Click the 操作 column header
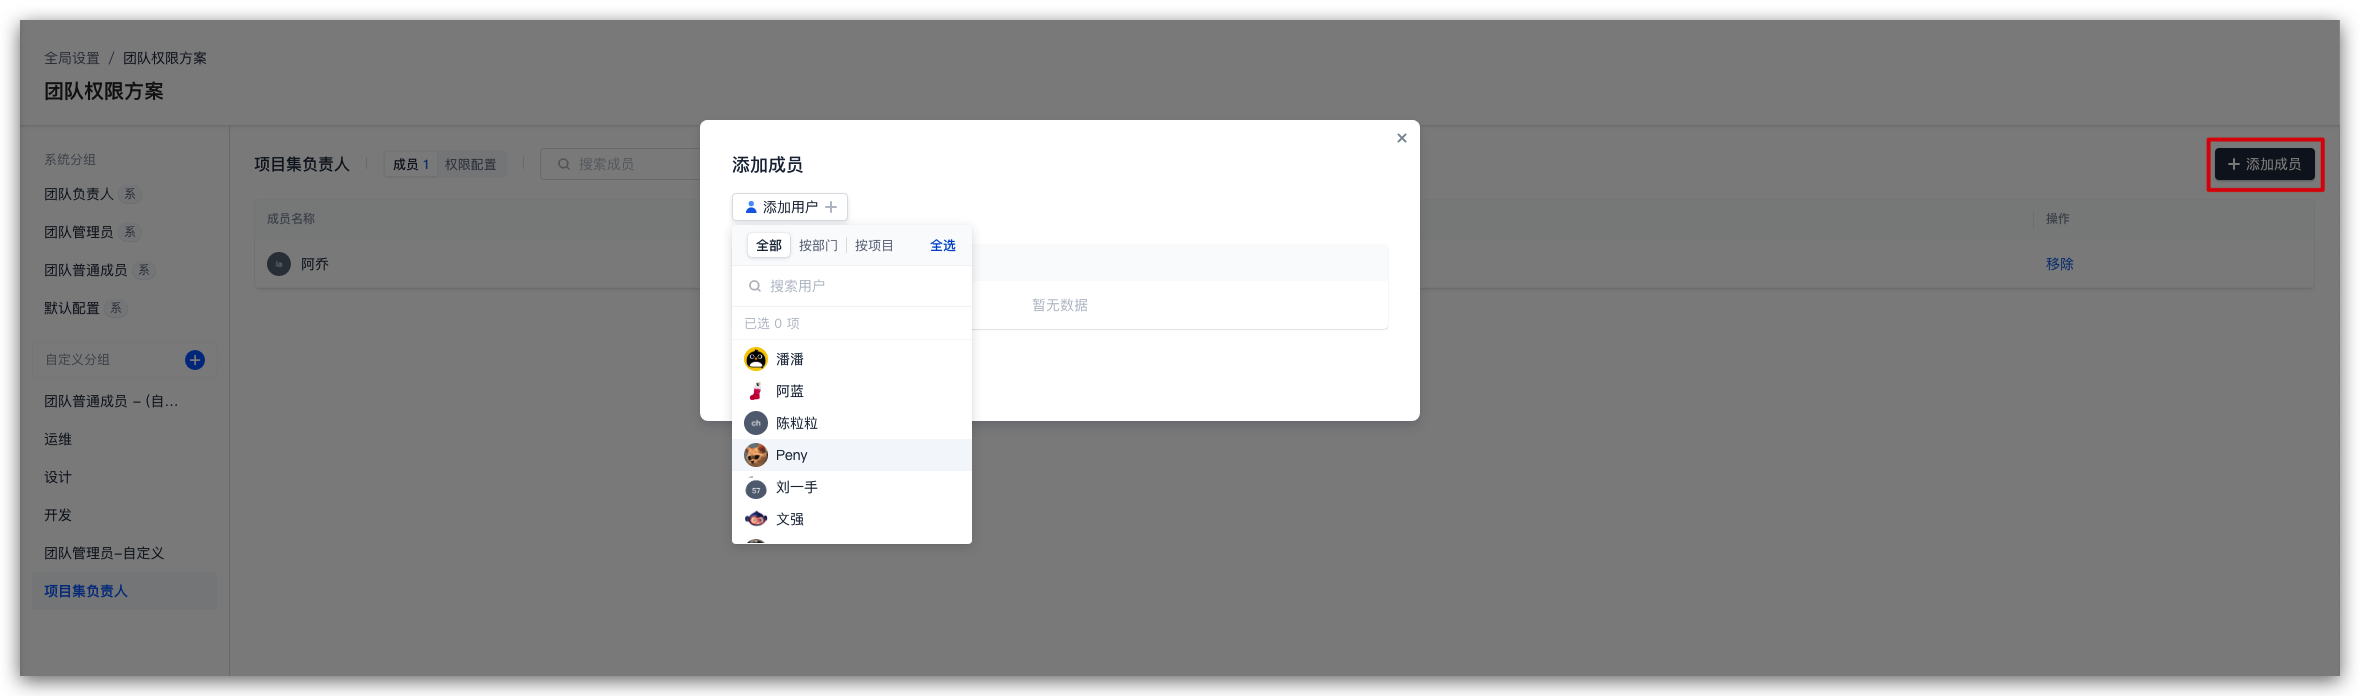This screenshot has height=696, width=2360. [2058, 218]
